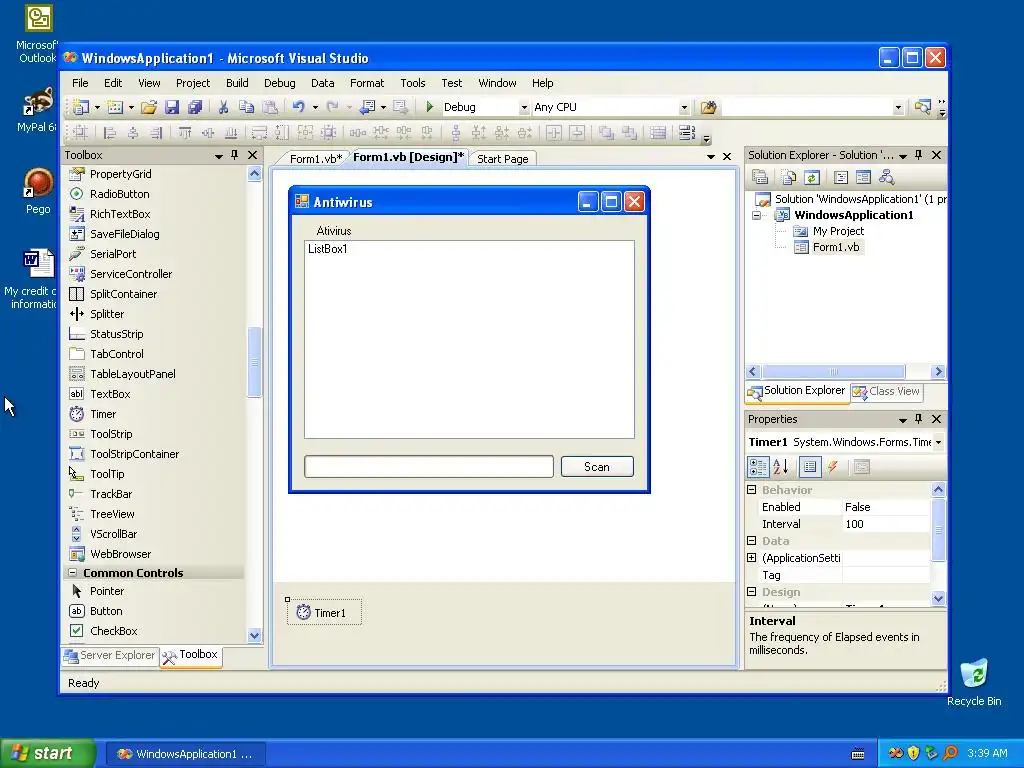
Task: Click the View Designer icon in Solution Explorer
Action: pyautogui.click(x=863, y=177)
